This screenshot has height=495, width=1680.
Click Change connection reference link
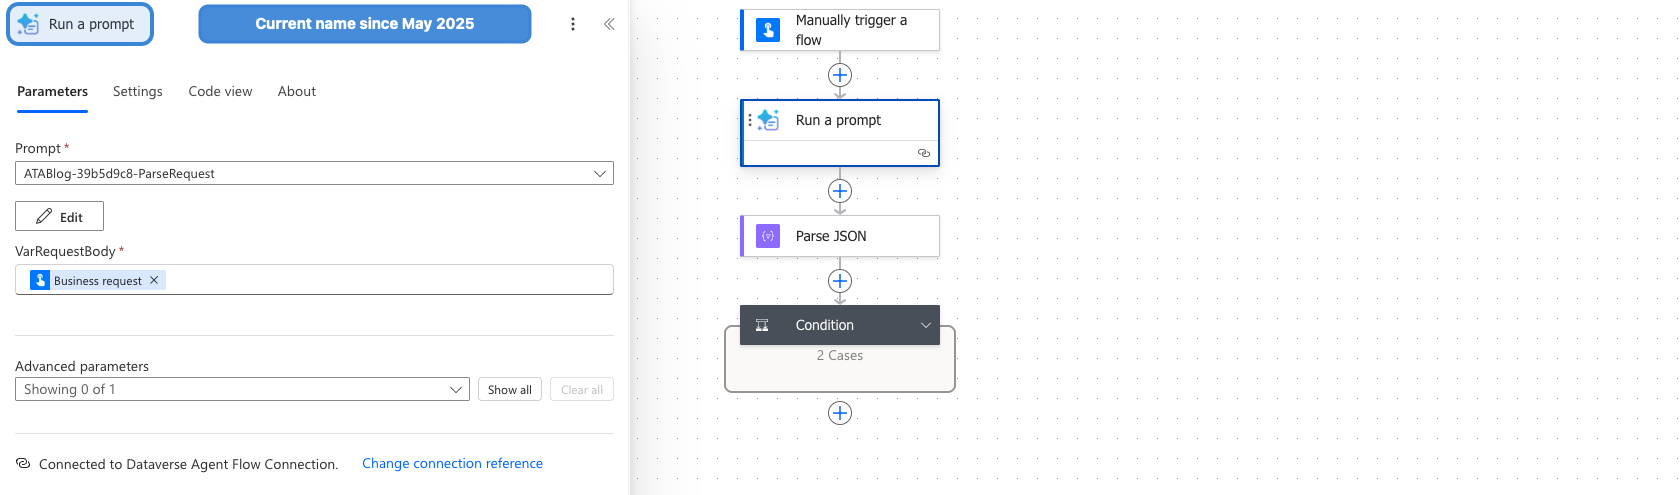(452, 463)
